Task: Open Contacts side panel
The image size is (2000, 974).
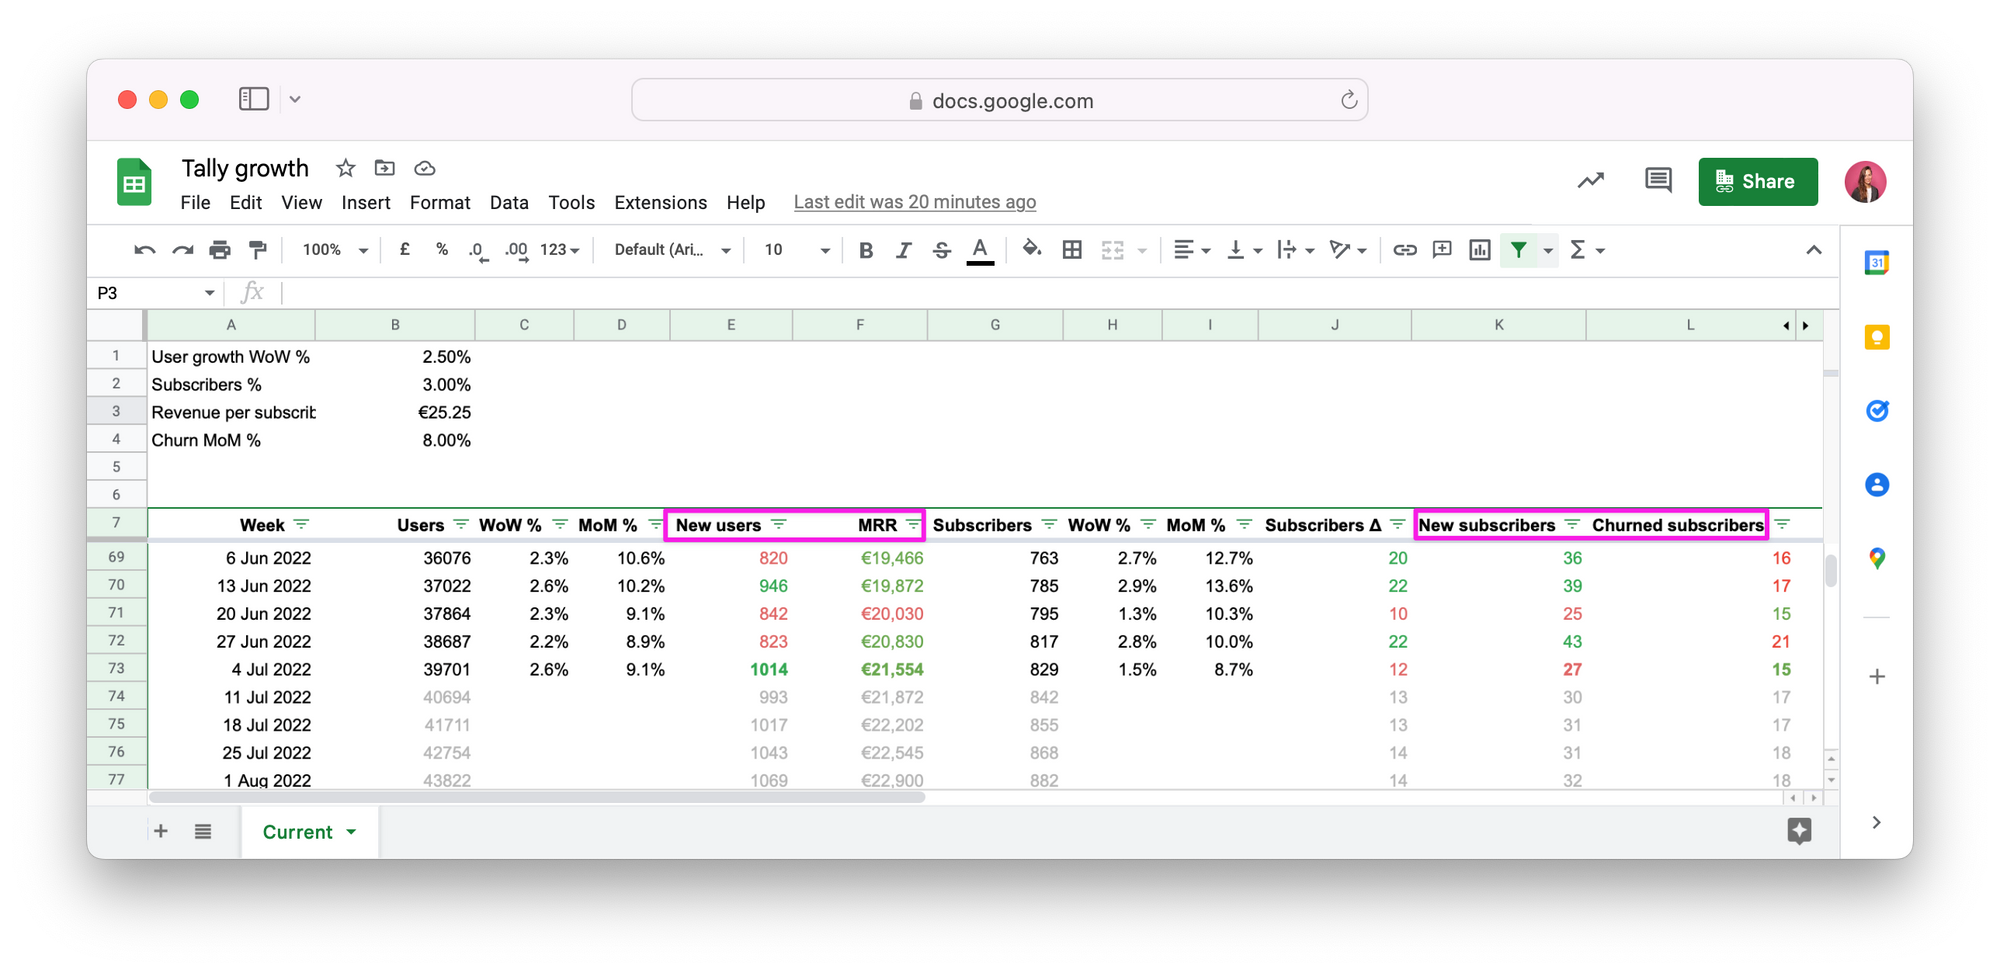Action: (1877, 485)
